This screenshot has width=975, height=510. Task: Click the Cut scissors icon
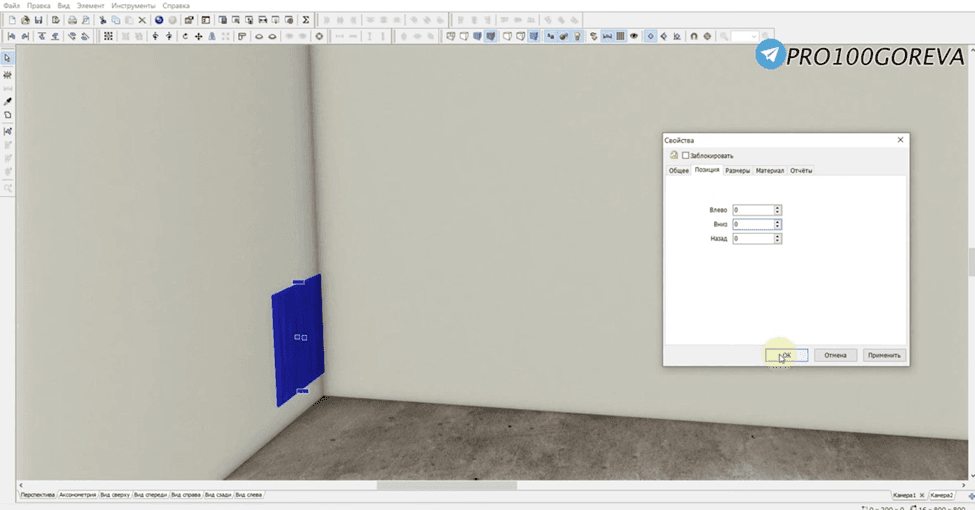click(103, 20)
